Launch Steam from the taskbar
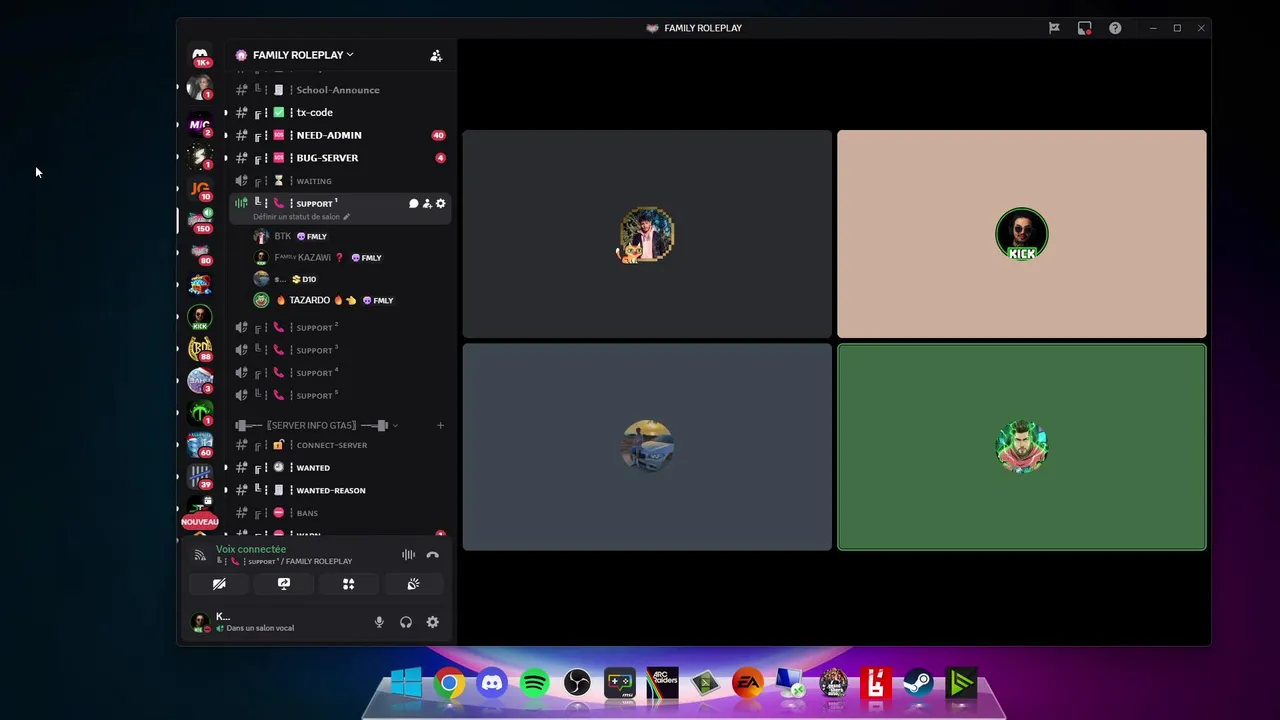Image resolution: width=1280 pixels, height=720 pixels. tap(918, 684)
